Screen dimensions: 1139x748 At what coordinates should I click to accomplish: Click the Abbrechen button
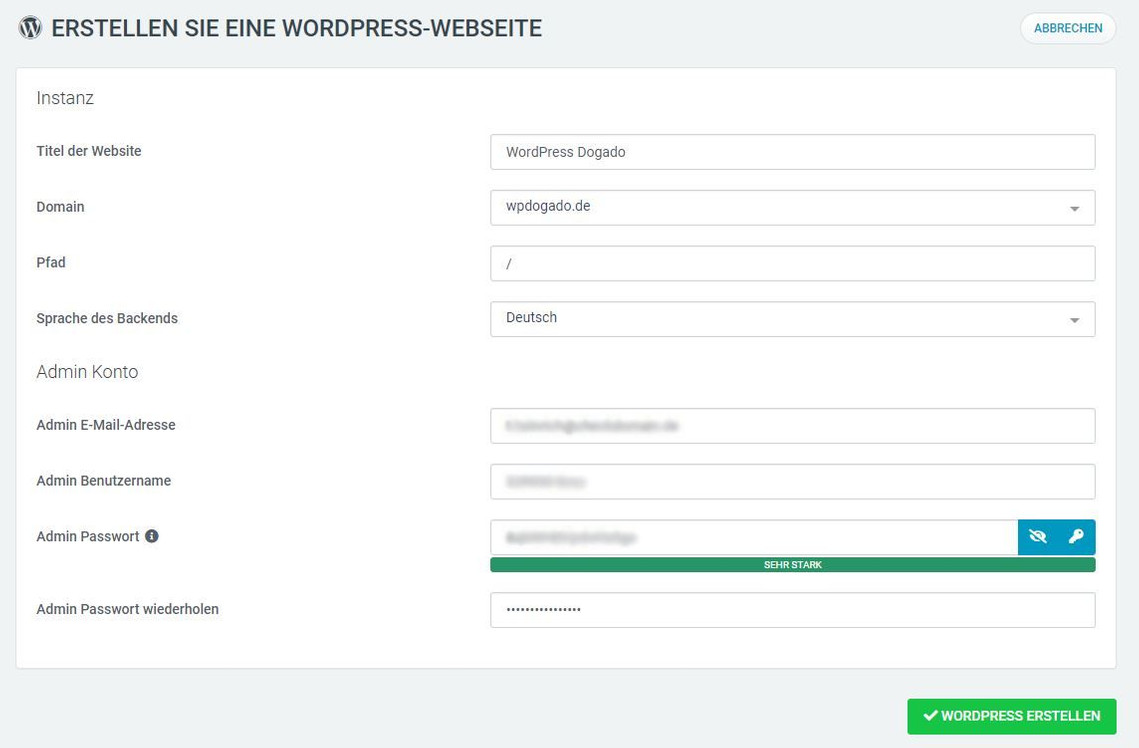click(1068, 28)
